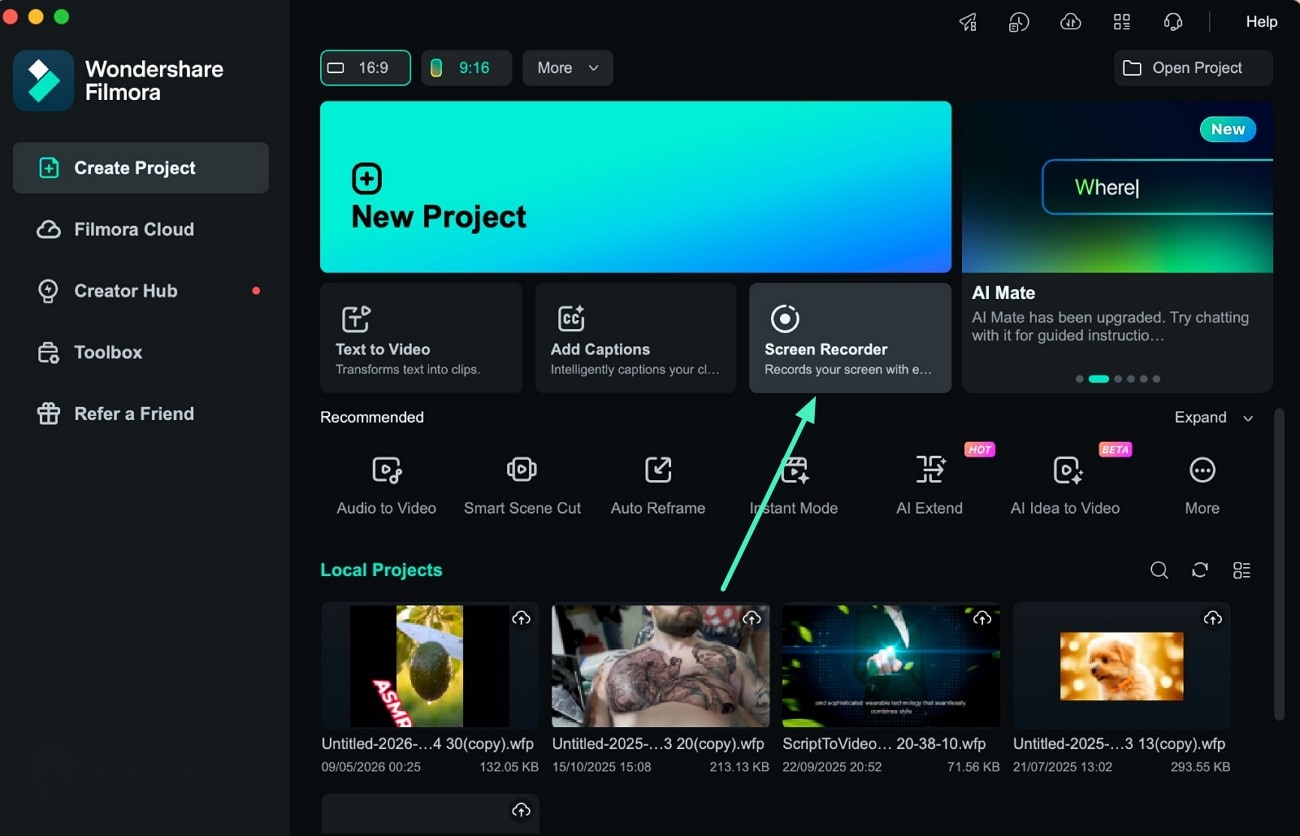Click the Wondershare Filmora logo

(x=43, y=80)
